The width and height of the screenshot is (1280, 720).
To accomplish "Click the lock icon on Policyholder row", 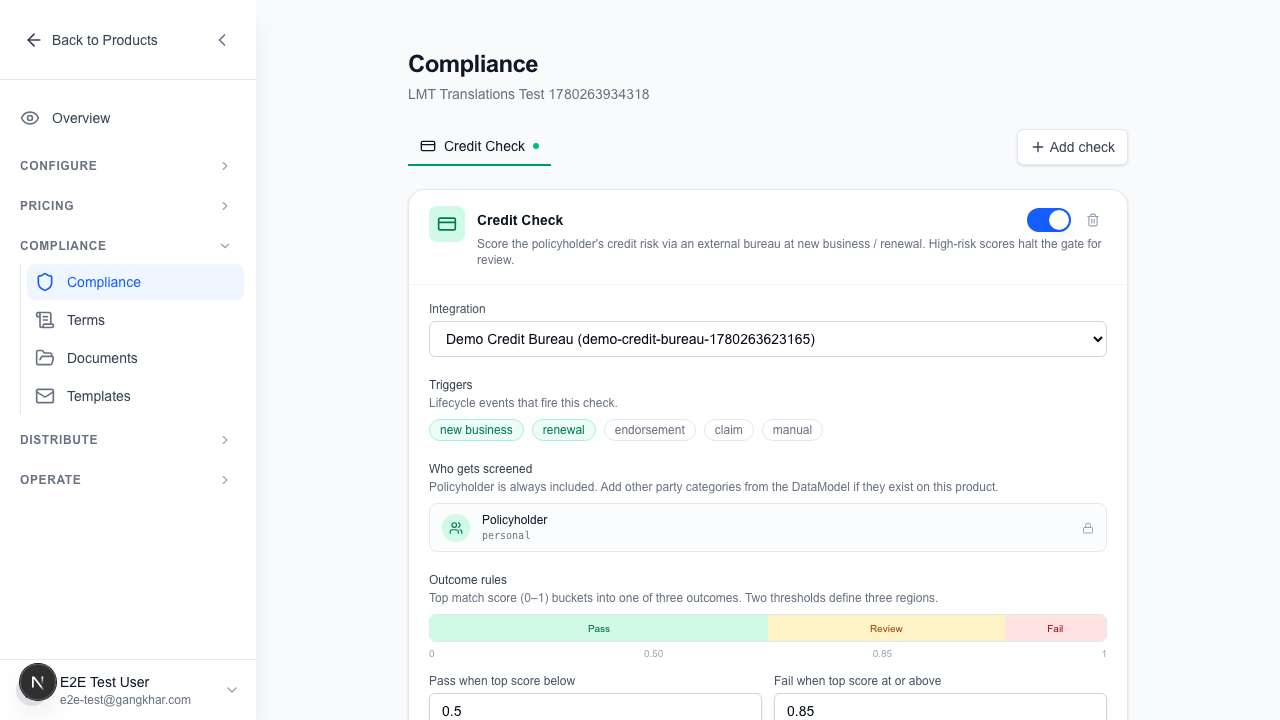I will (x=1088, y=528).
